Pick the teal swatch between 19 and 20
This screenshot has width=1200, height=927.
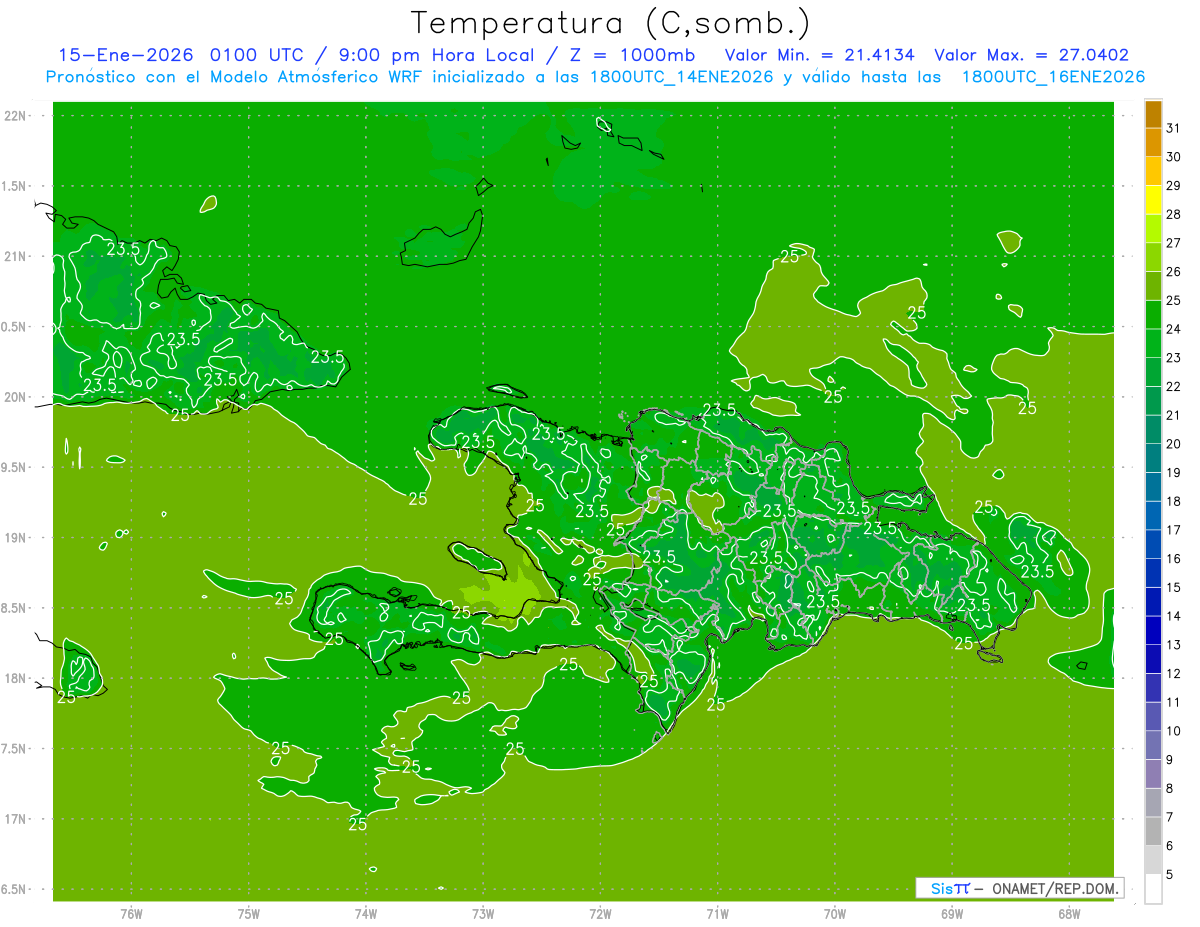point(1153,458)
